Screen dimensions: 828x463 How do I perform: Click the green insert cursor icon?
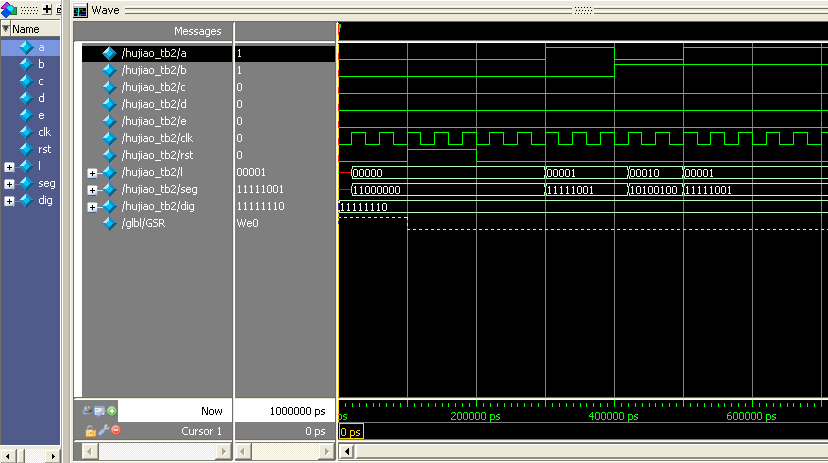[112, 411]
